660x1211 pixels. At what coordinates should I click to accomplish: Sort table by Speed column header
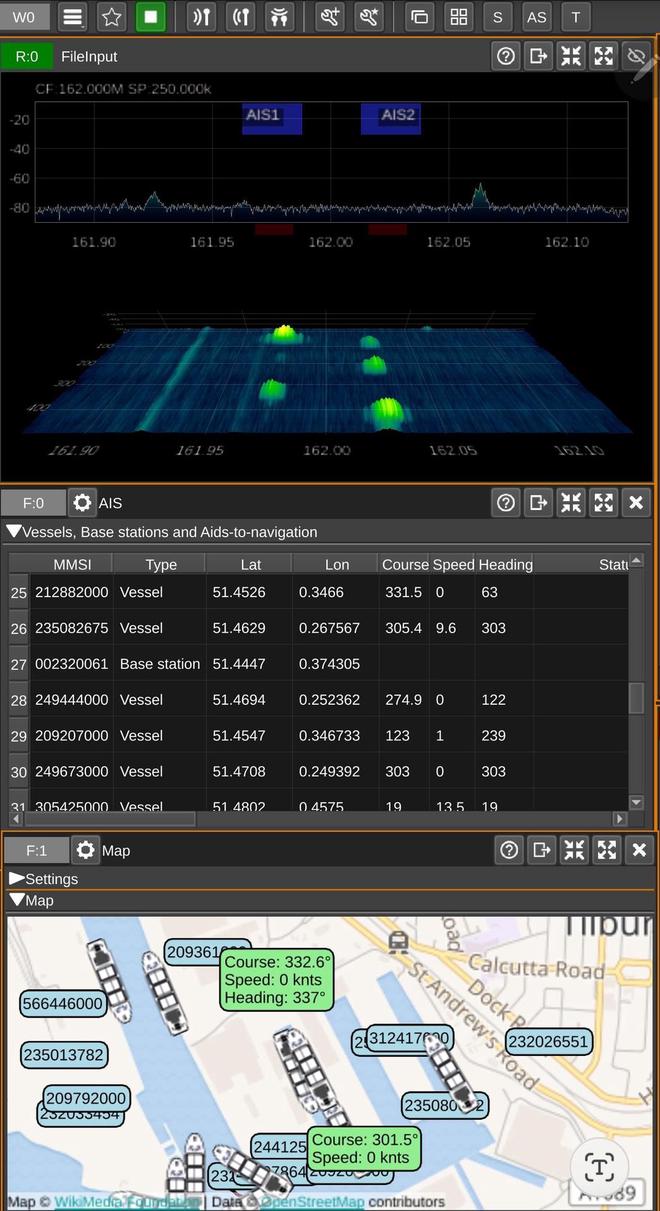pyautogui.click(x=453, y=564)
